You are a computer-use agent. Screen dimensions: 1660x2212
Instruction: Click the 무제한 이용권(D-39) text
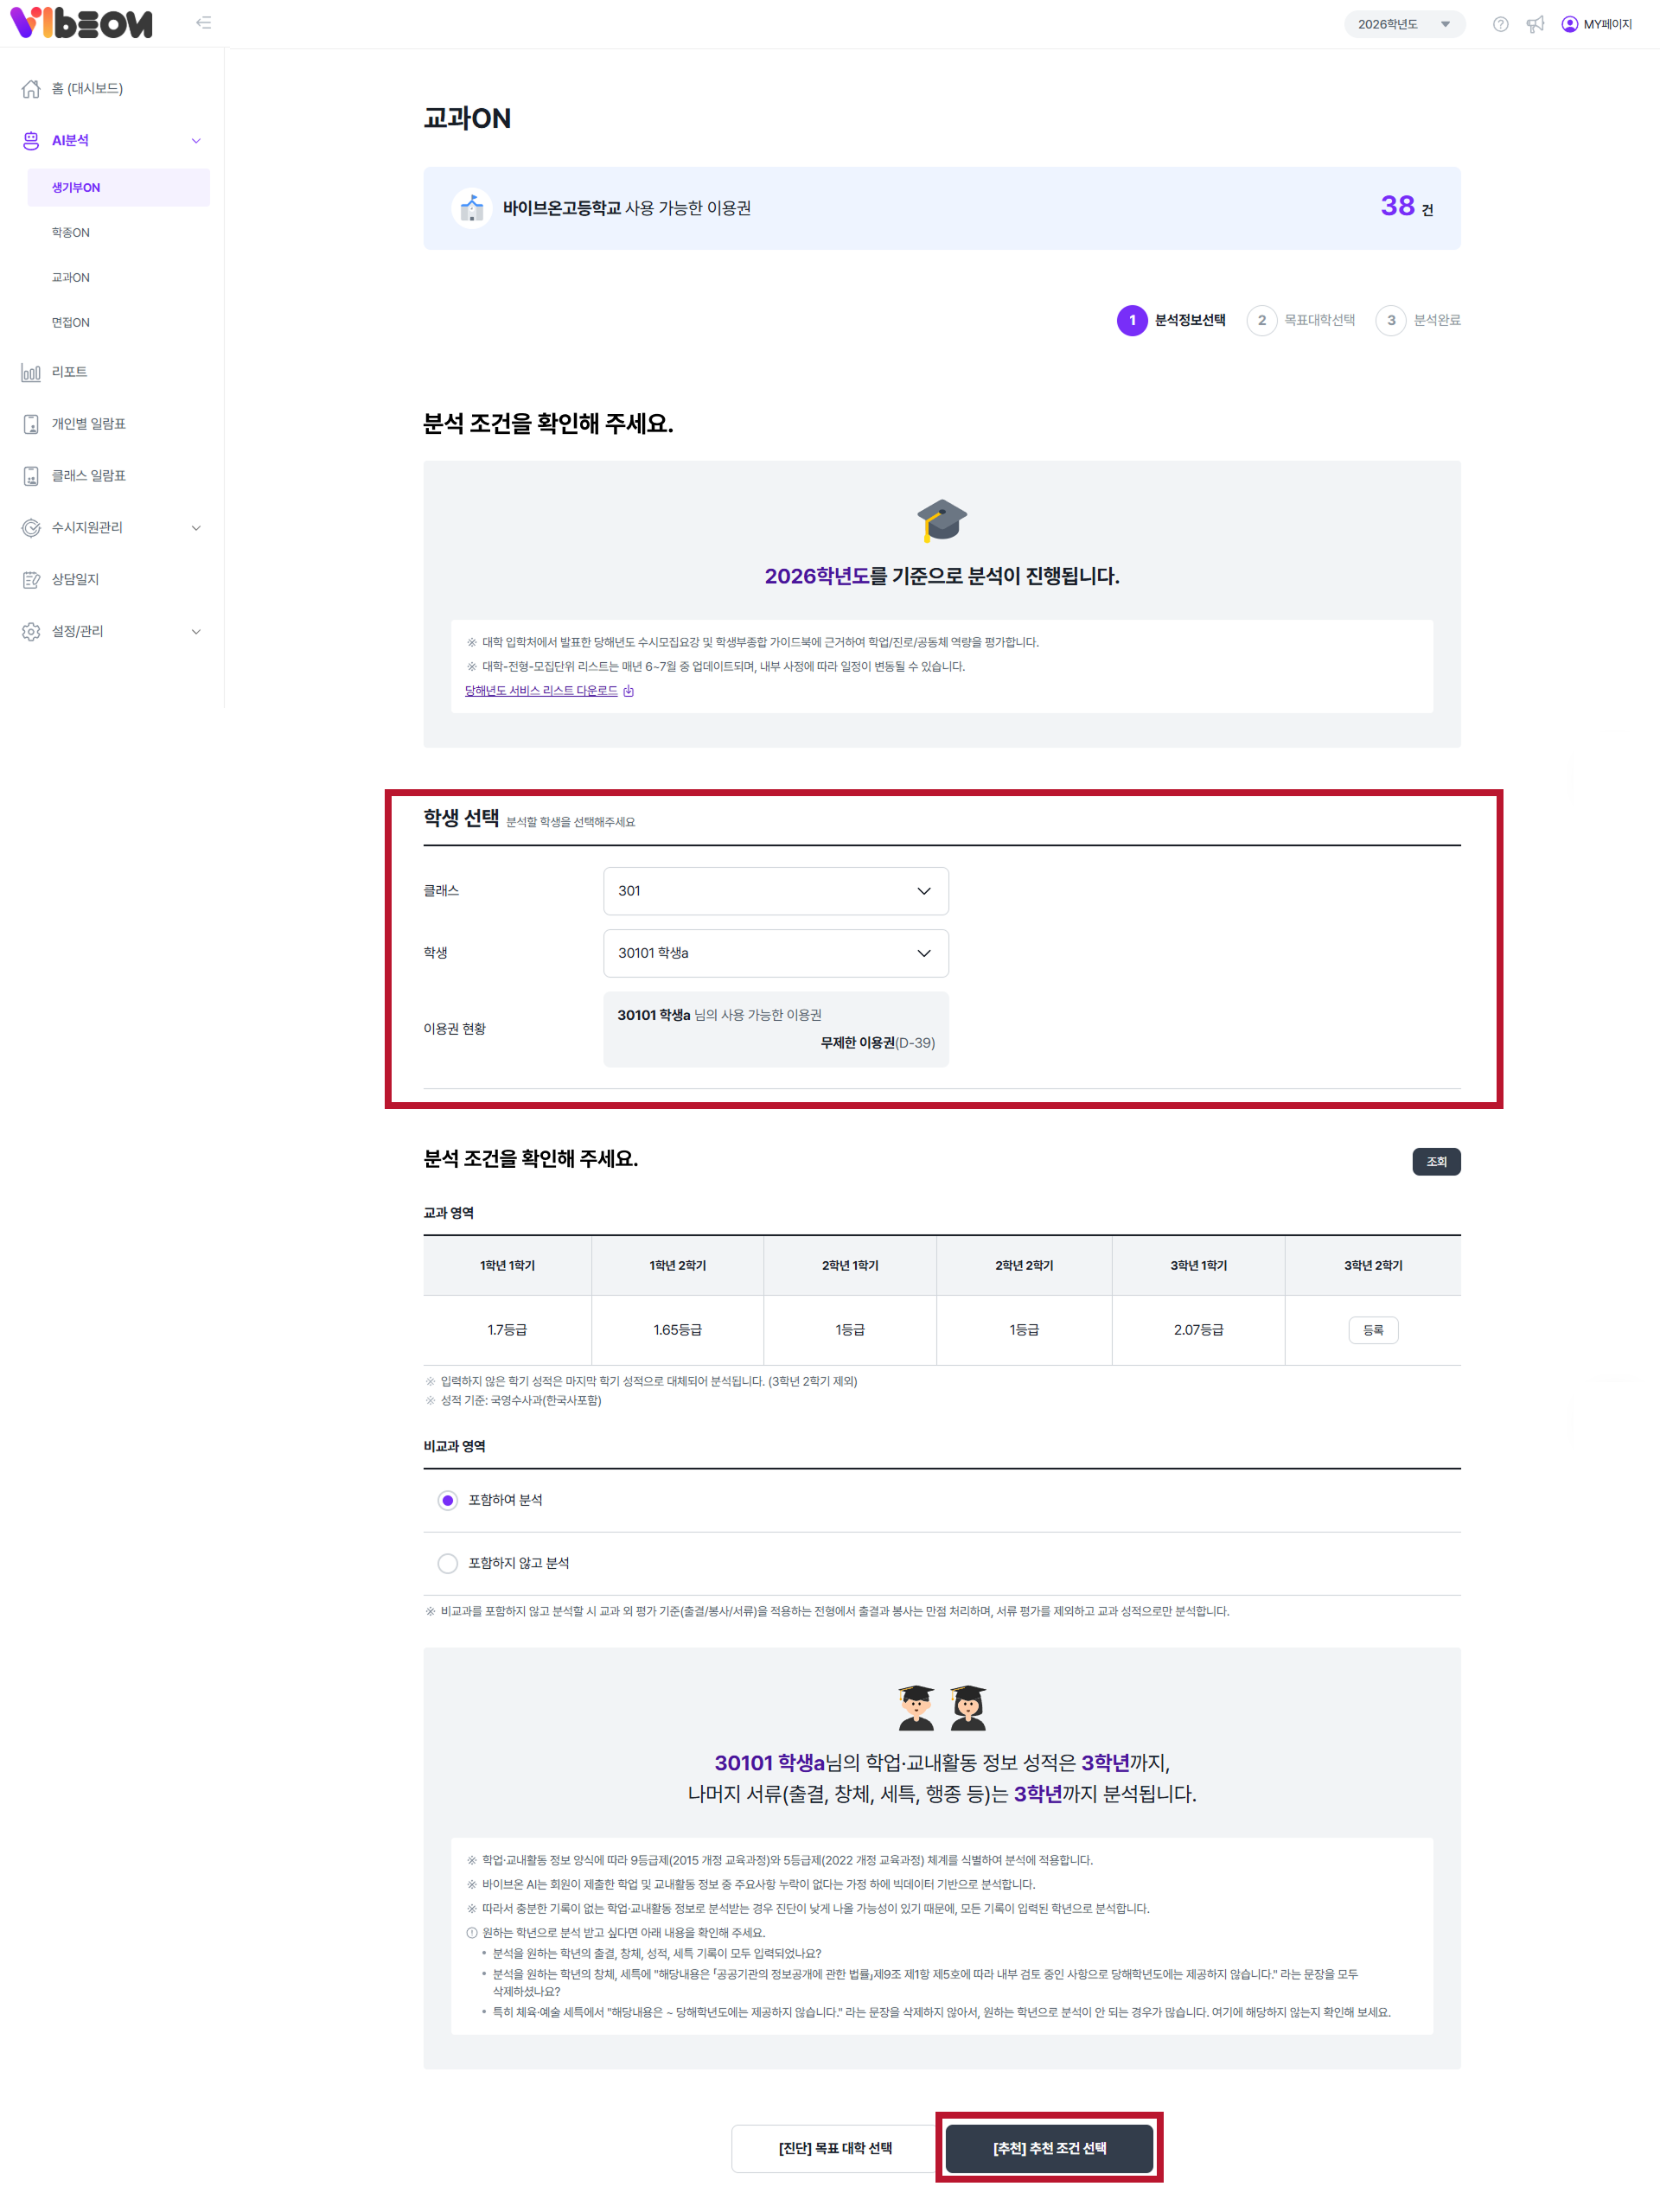pos(878,1043)
